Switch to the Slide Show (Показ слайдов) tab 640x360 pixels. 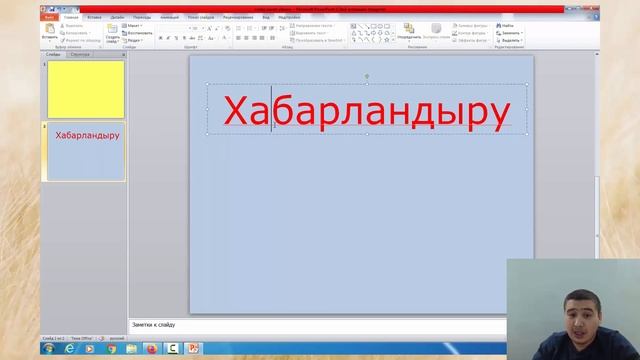(x=201, y=18)
